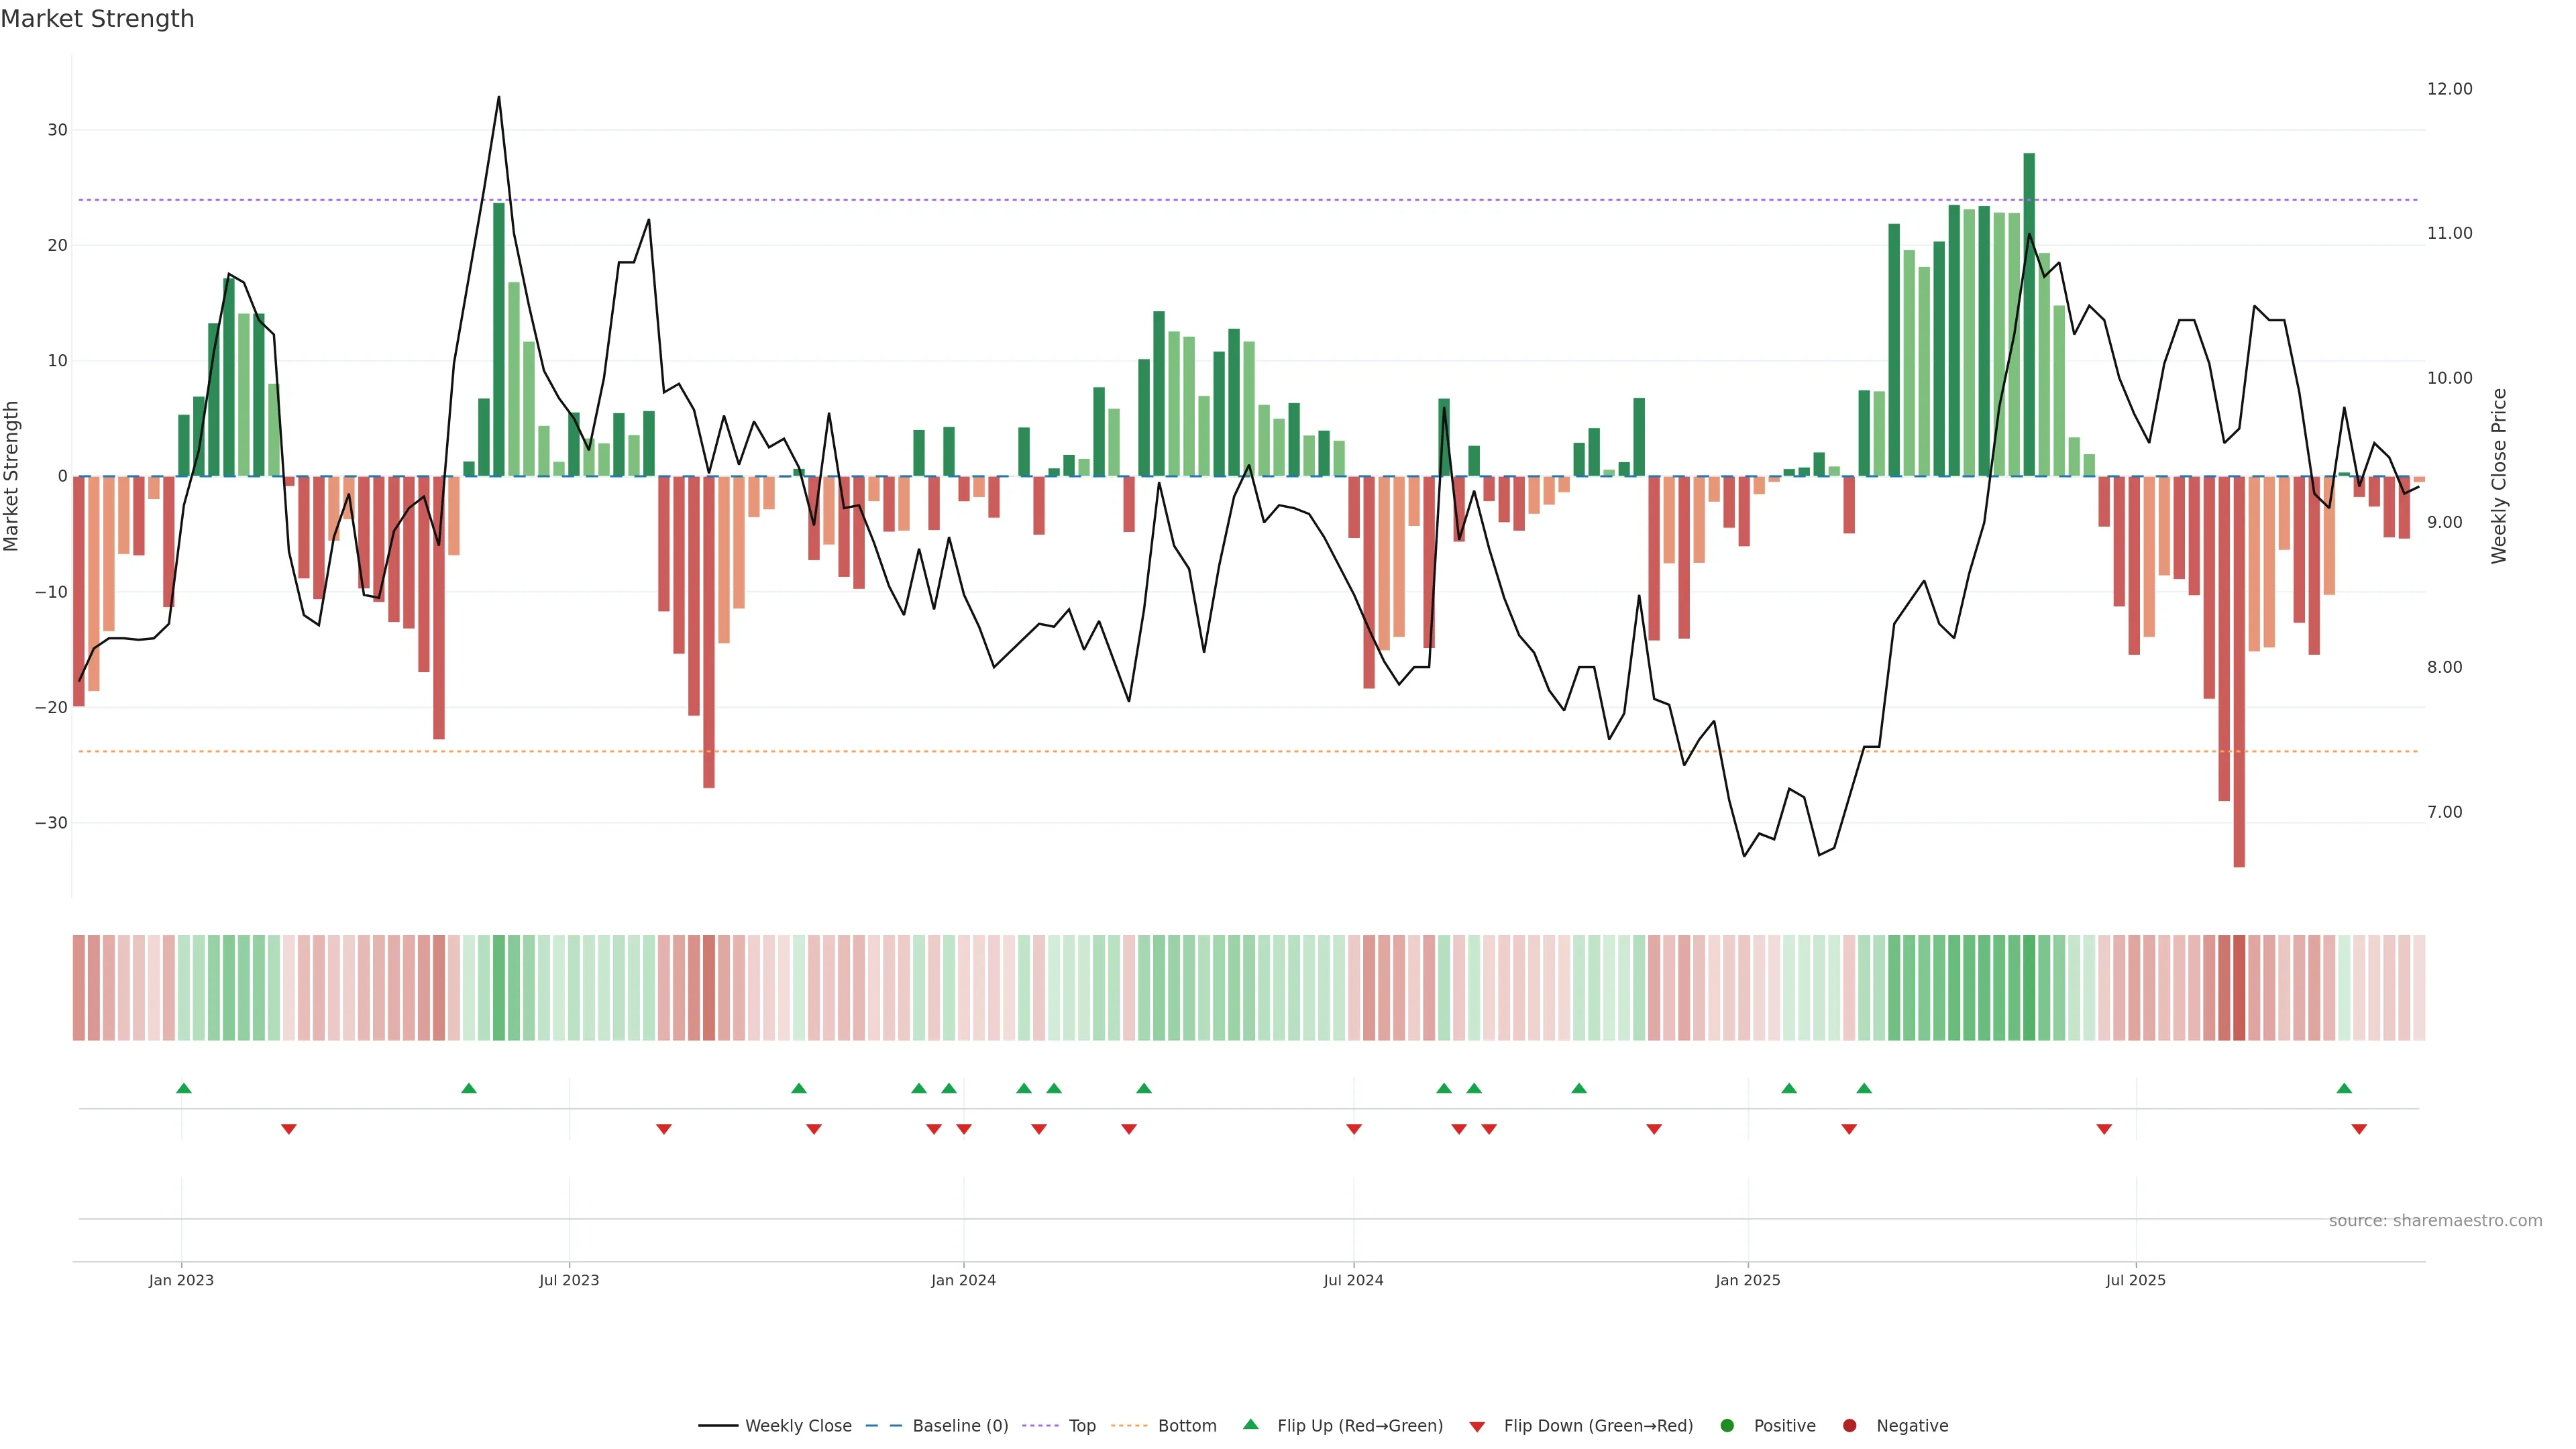Click the darkest red heatmap strip cell
2576x1449 pixels.
pyautogui.click(x=2239, y=987)
